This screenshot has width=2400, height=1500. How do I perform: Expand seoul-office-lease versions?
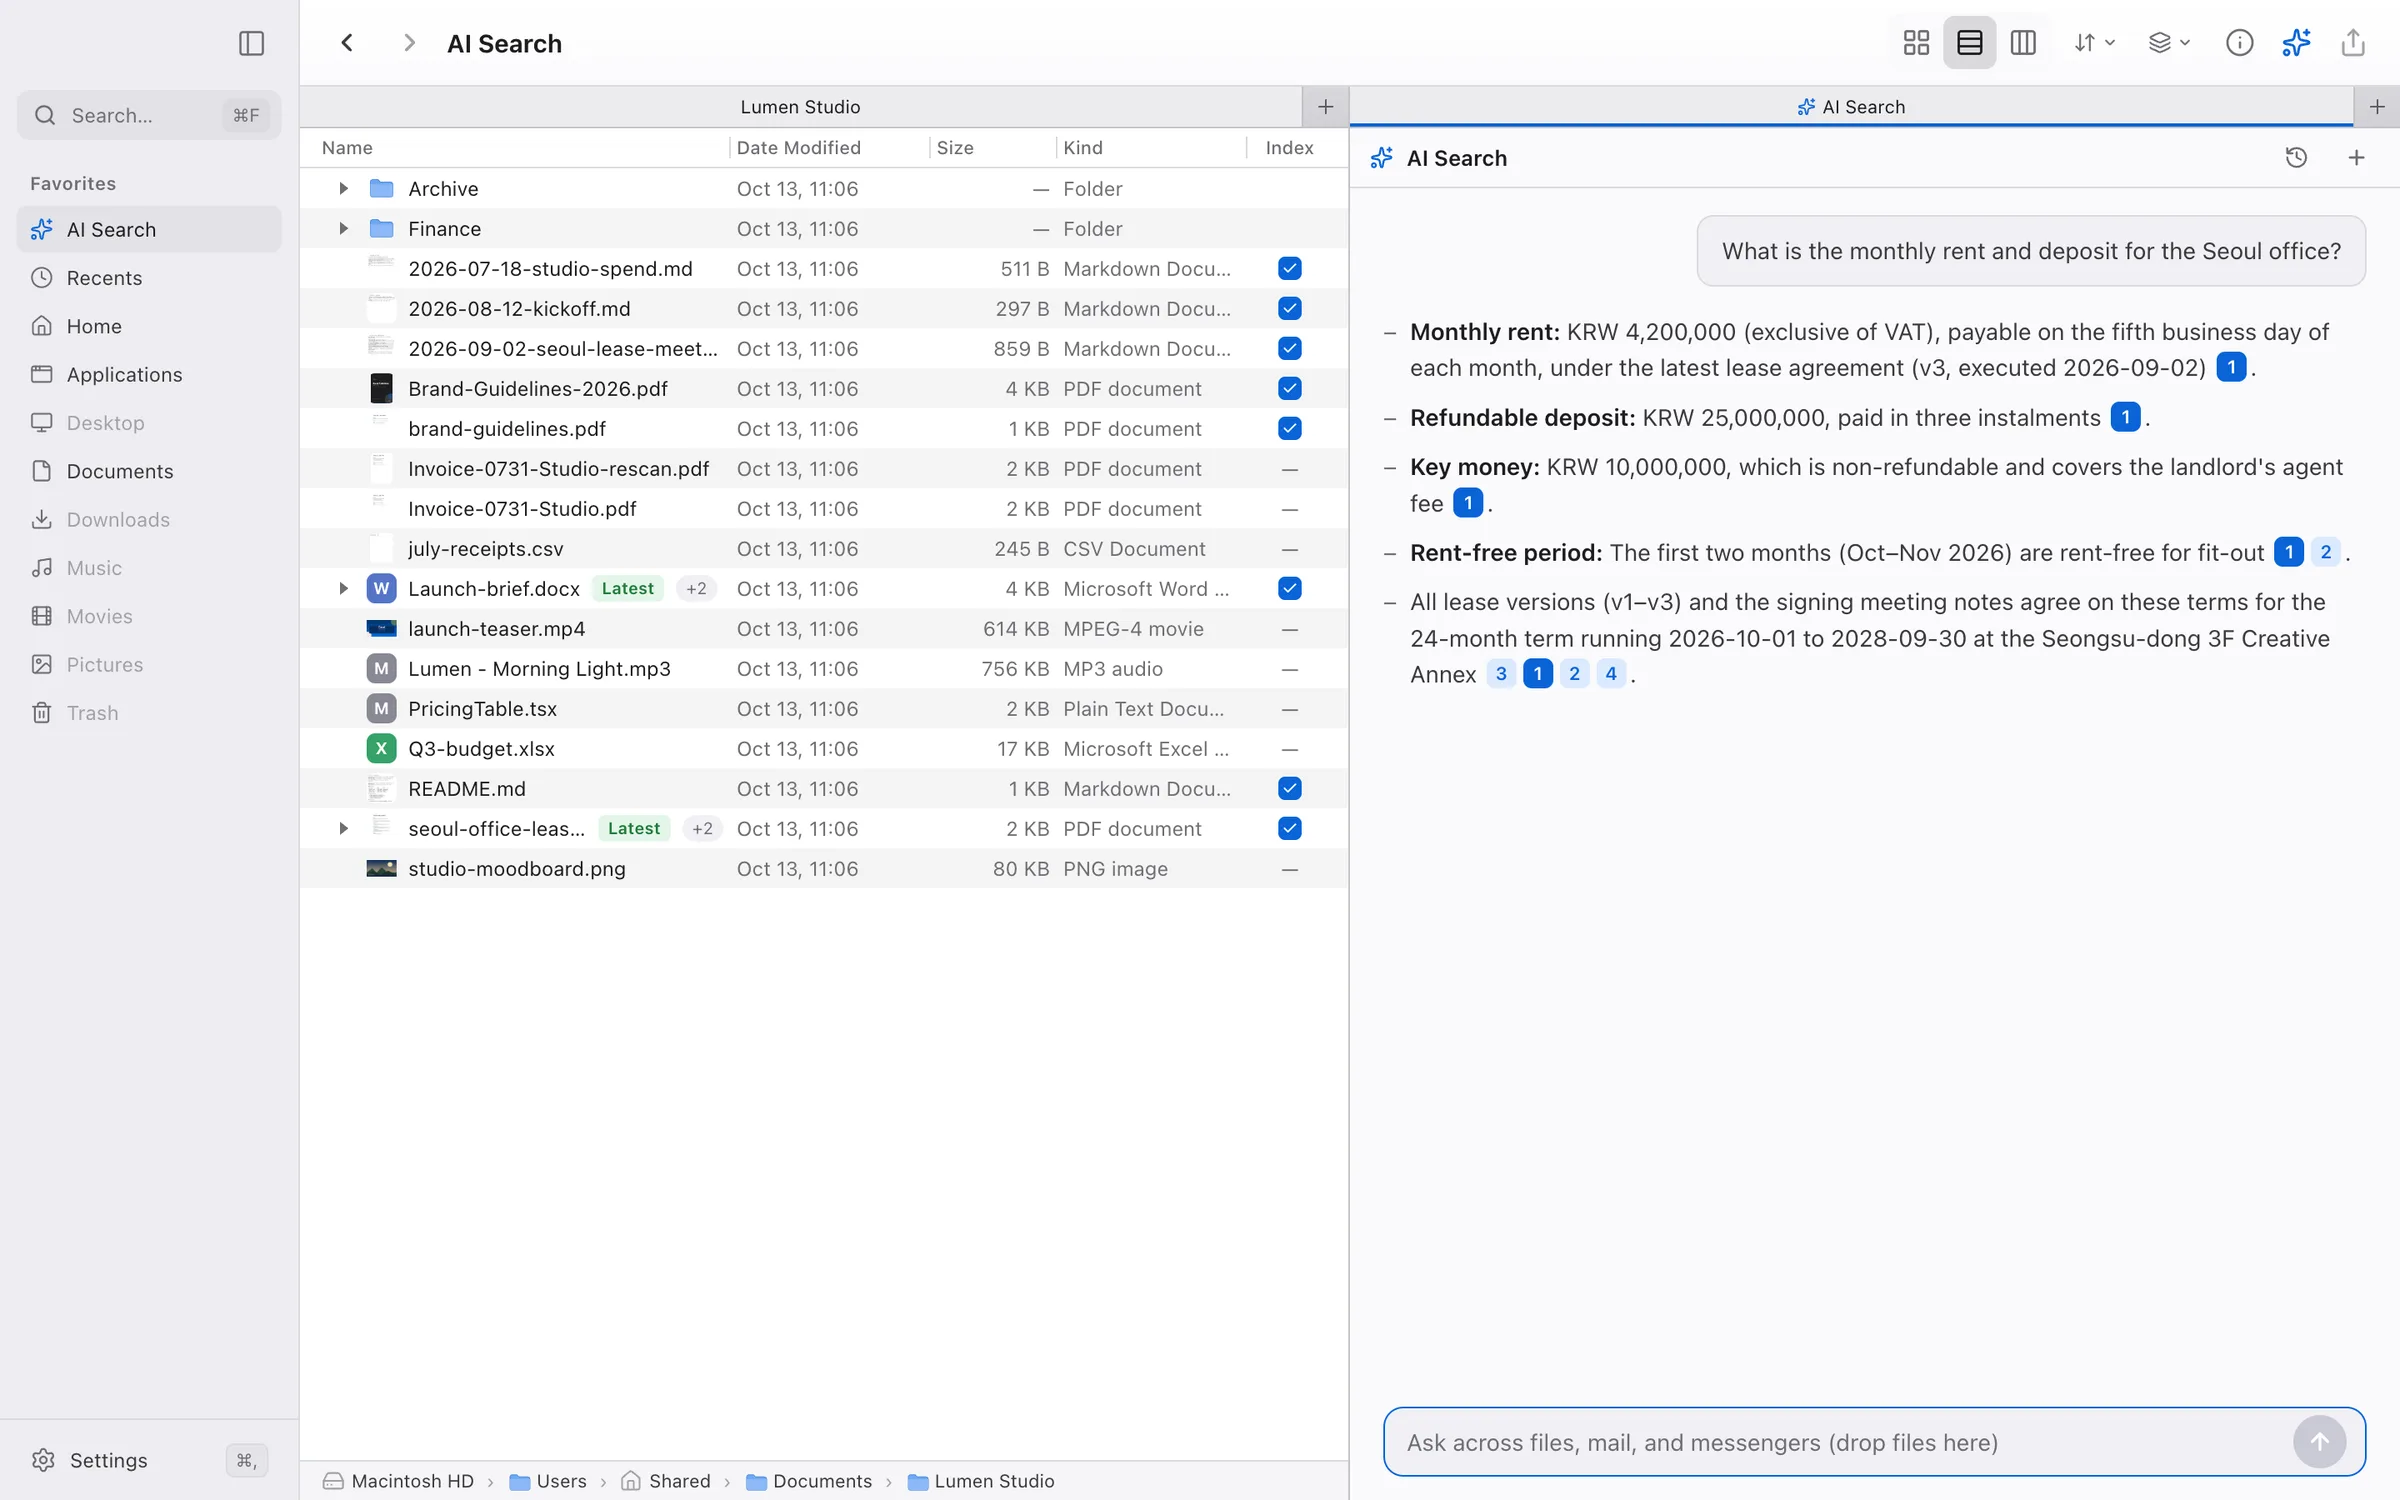tap(343, 829)
